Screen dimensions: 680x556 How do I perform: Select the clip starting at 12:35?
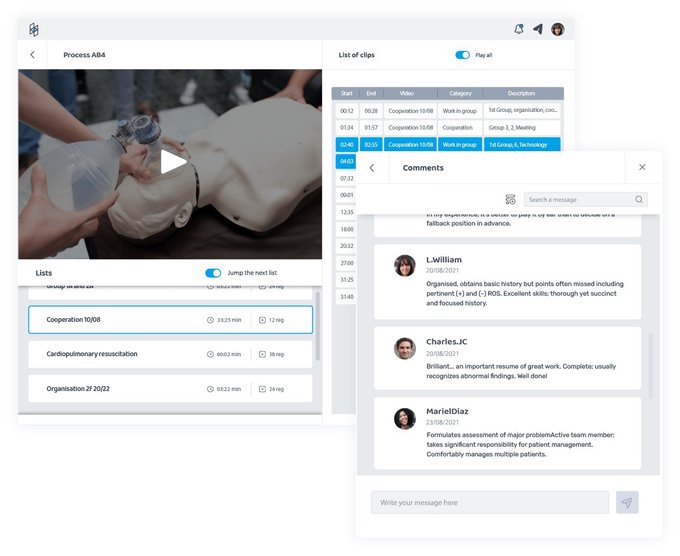click(x=346, y=212)
